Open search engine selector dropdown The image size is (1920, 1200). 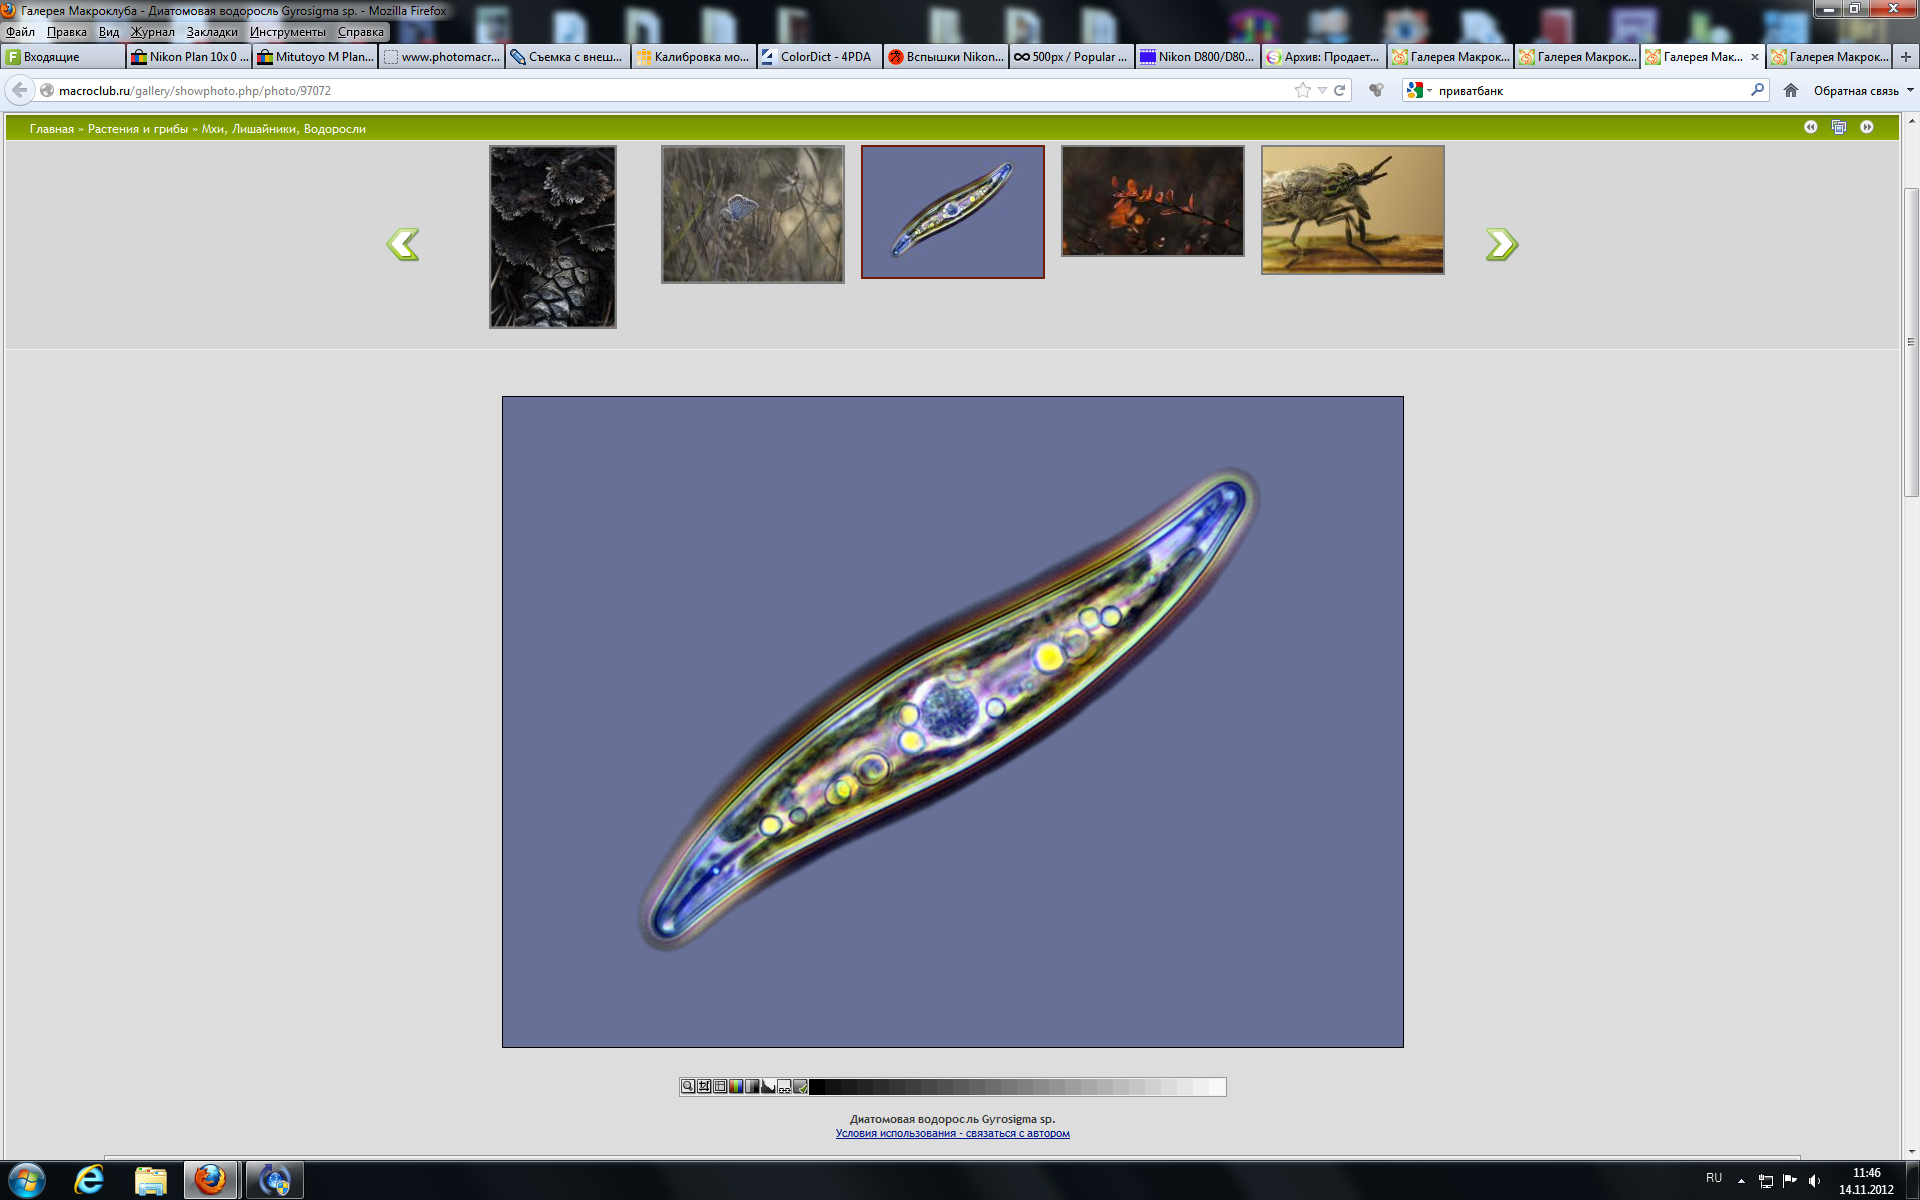pyautogui.click(x=1419, y=90)
